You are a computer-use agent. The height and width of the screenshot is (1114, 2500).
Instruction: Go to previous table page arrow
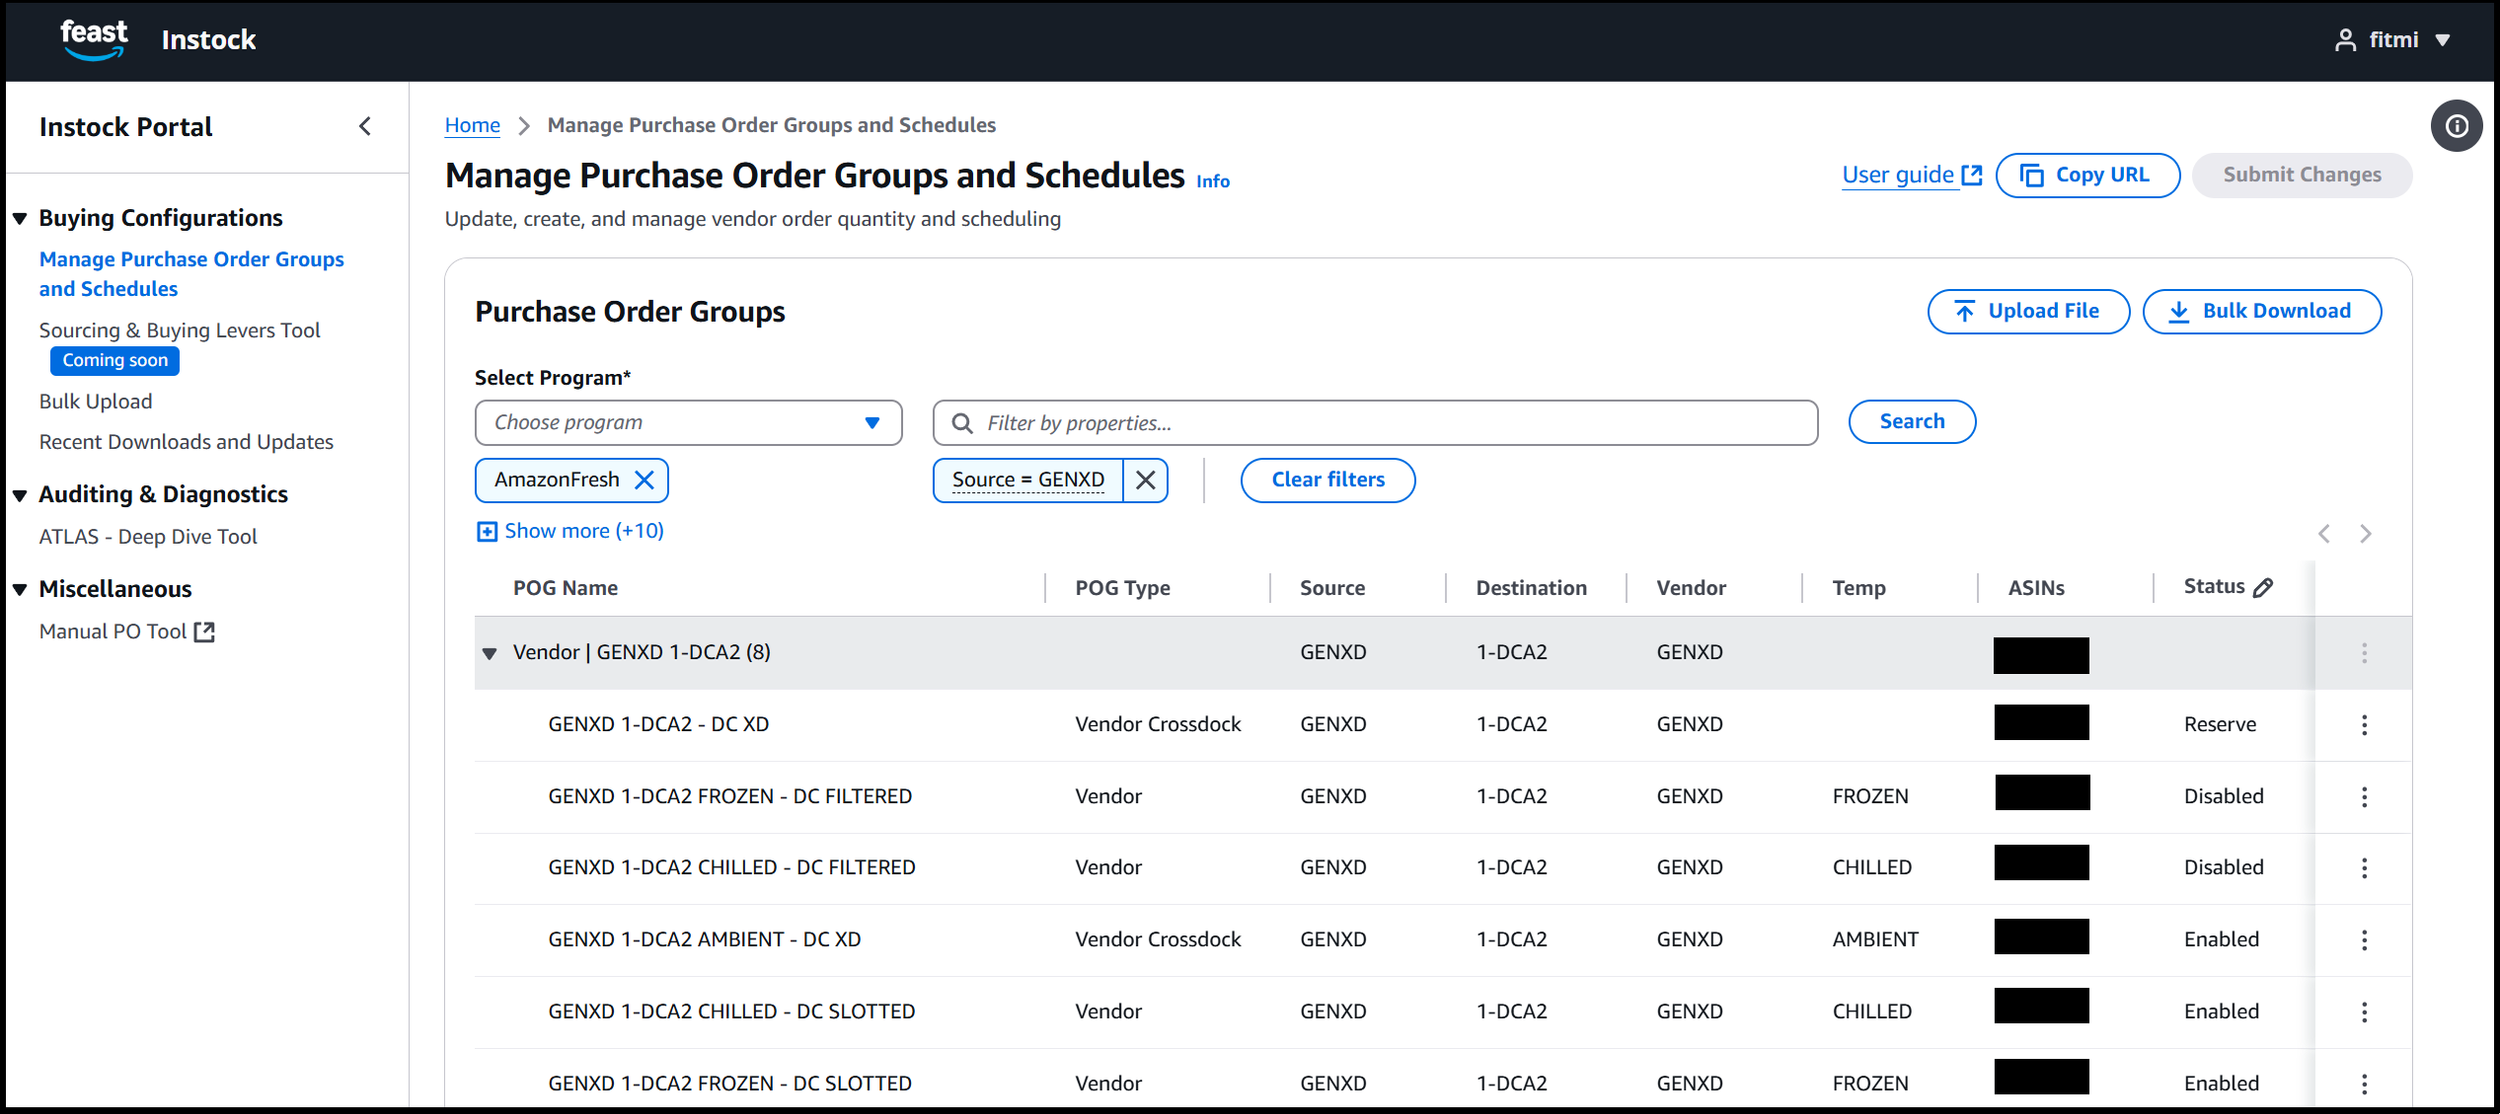tap(2324, 534)
